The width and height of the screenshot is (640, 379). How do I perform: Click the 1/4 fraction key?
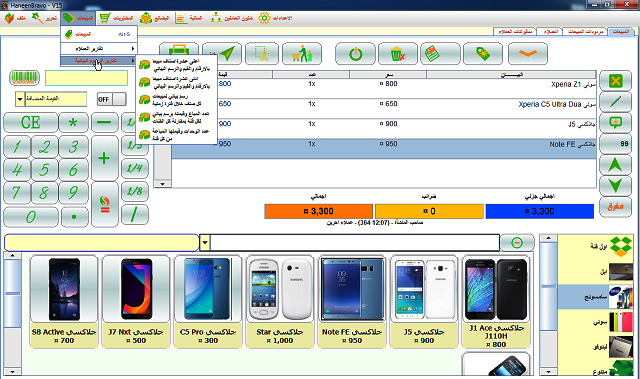click(135, 168)
